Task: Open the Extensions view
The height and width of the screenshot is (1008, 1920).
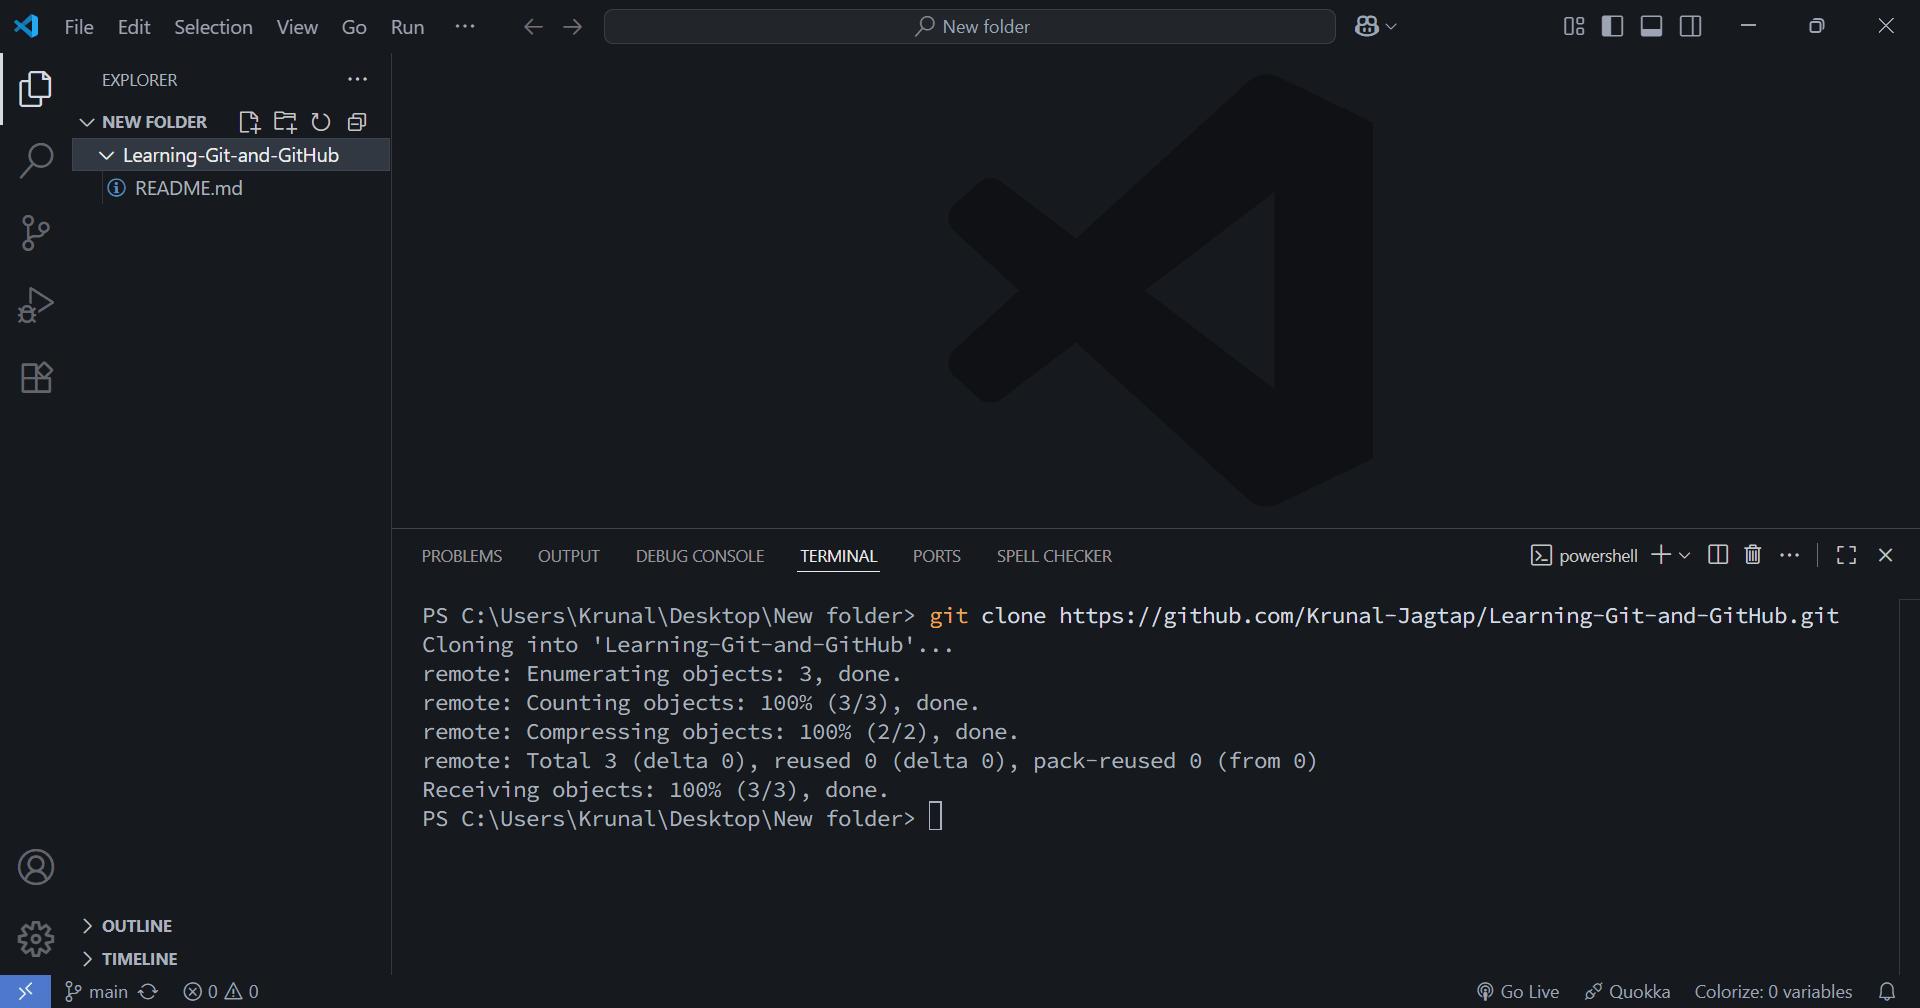Action: (36, 377)
